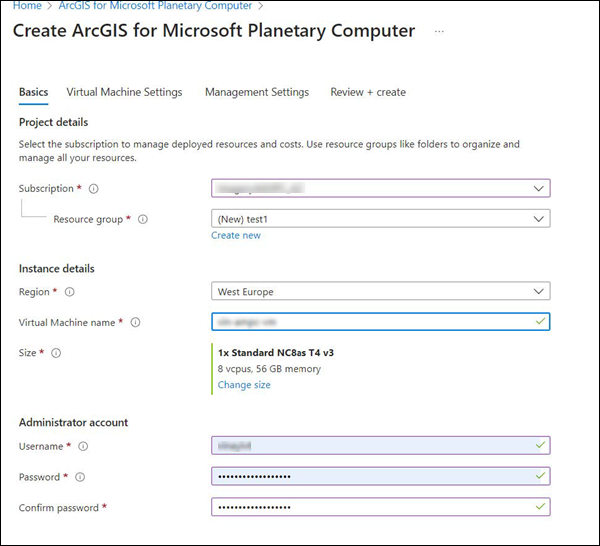Click the Password info icon
This screenshot has height=546, width=600.
click(x=80, y=477)
